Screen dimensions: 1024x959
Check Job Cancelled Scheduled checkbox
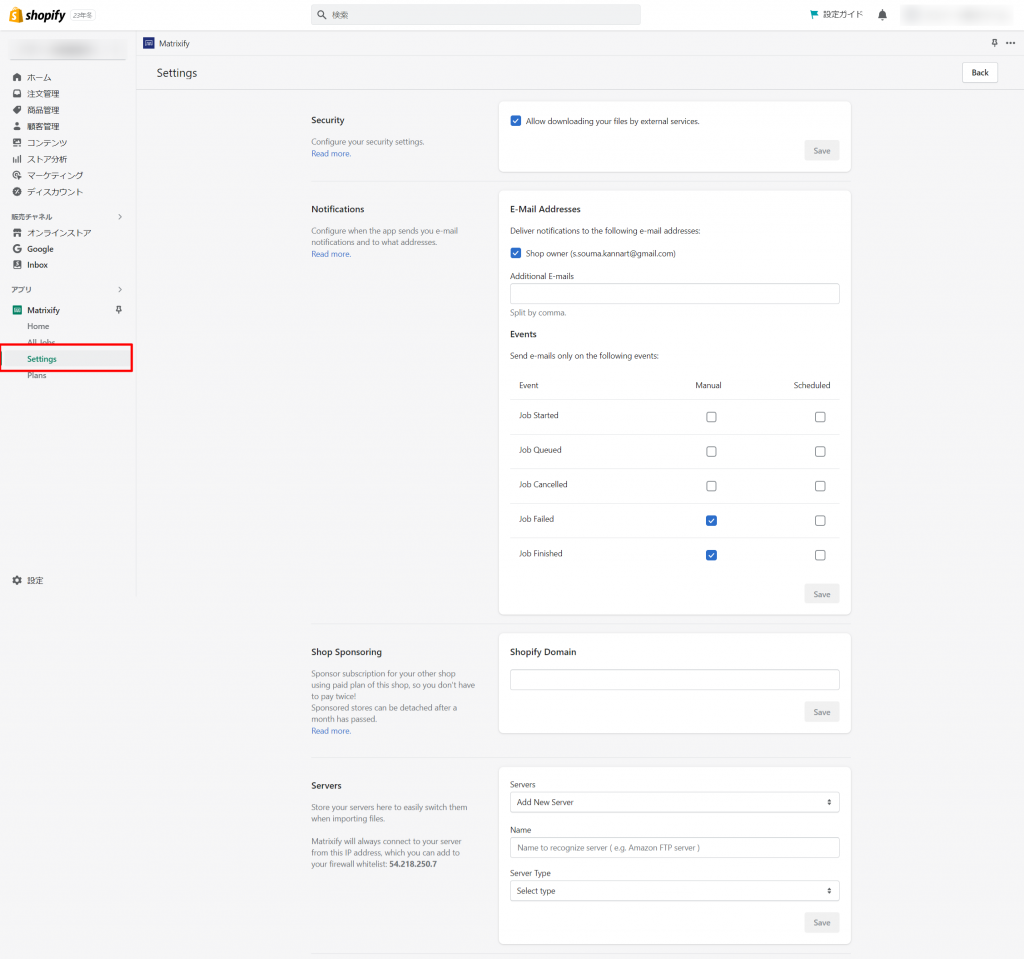[x=820, y=486]
